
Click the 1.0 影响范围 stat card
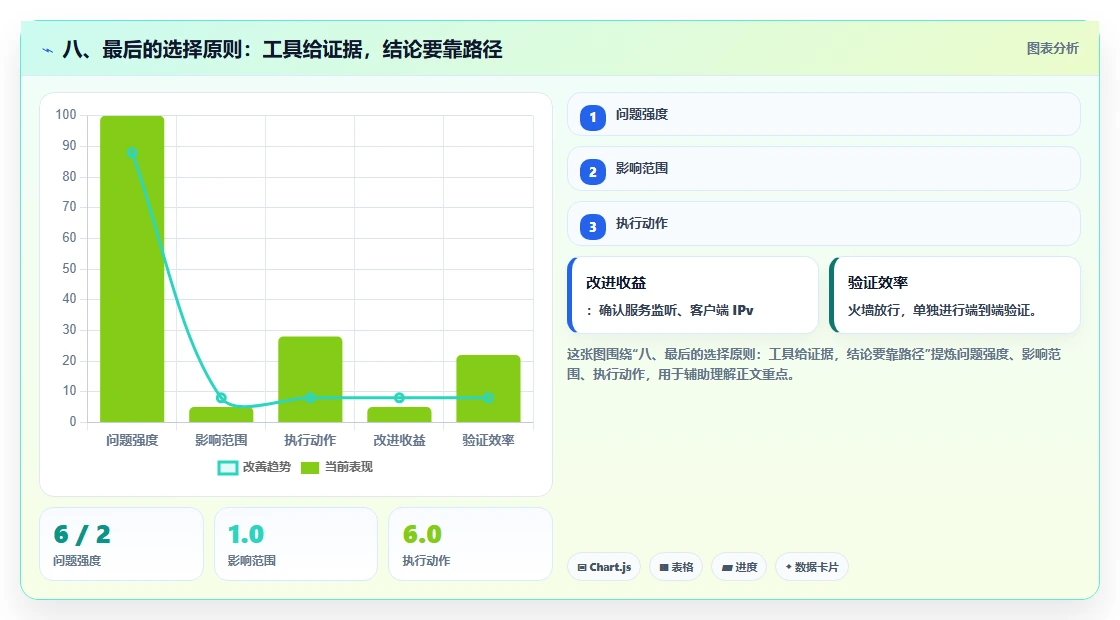click(296, 544)
